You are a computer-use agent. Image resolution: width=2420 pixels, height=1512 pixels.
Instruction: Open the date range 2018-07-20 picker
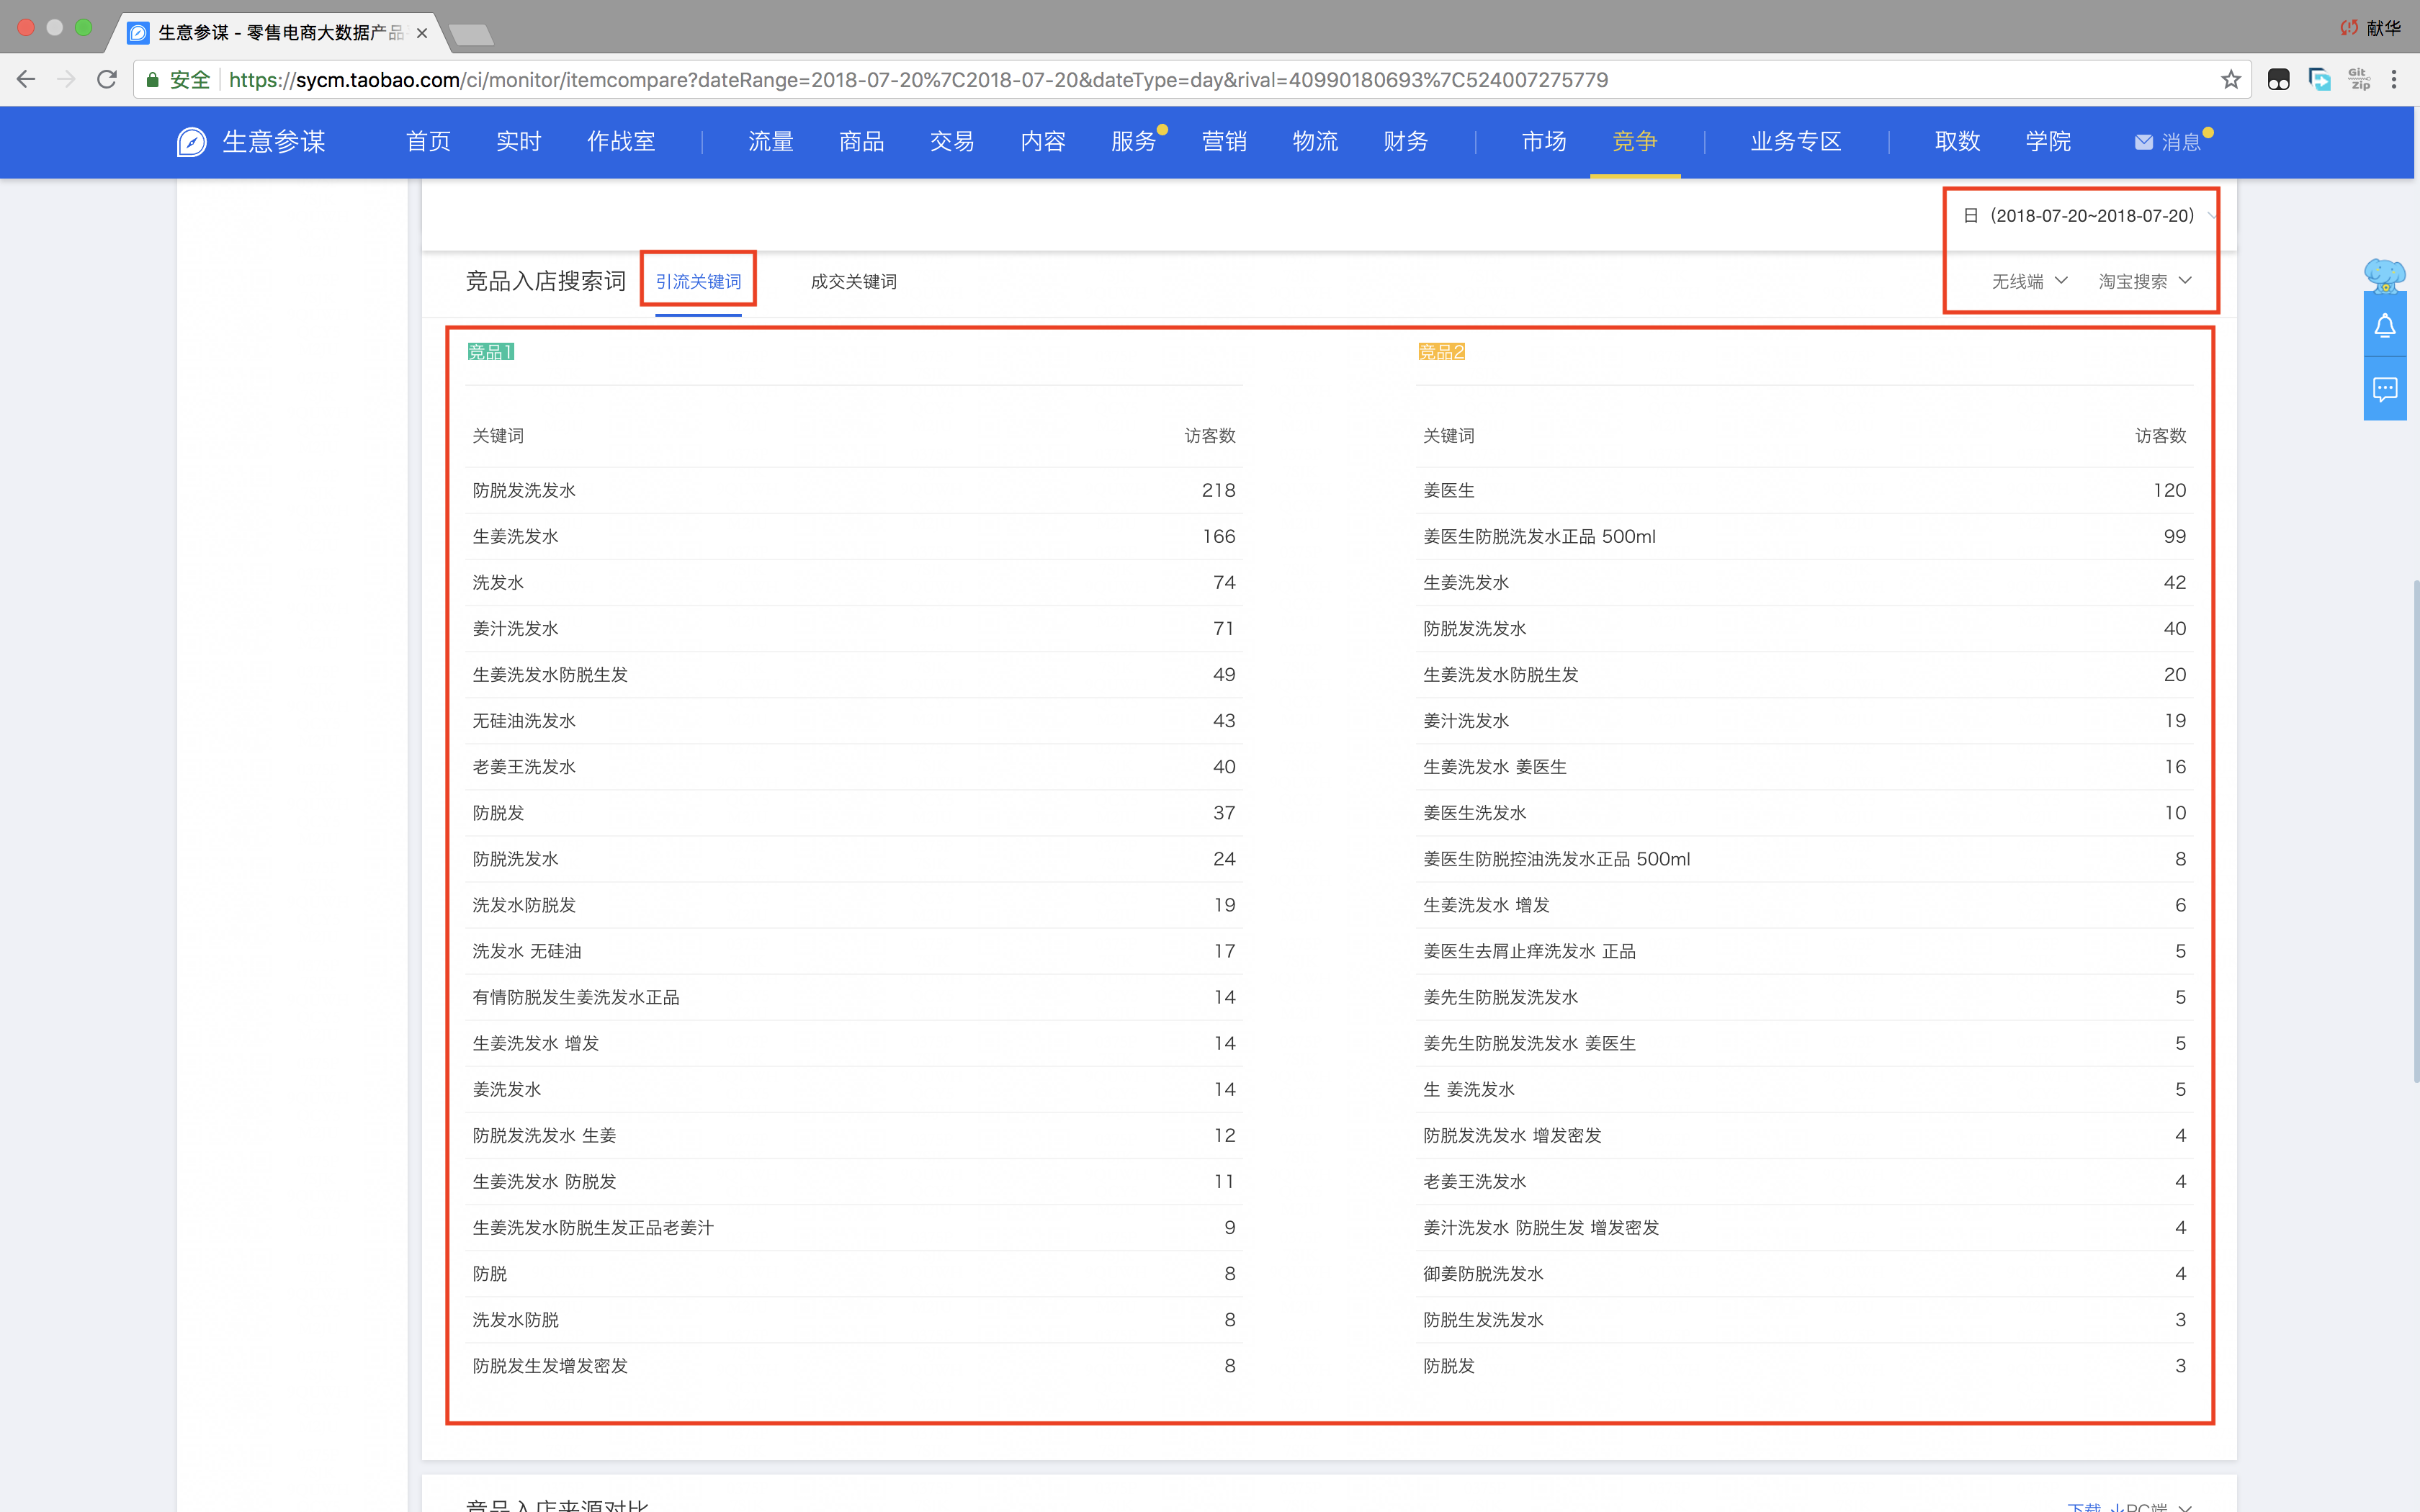[x=2090, y=216]
